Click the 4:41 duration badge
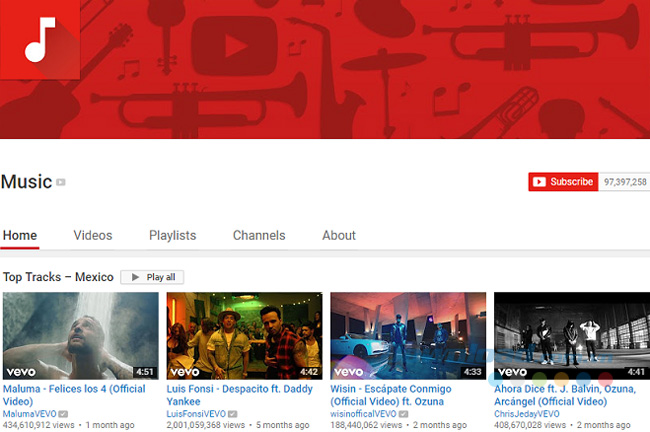This screenshot has width=650, height=432. 636,372
